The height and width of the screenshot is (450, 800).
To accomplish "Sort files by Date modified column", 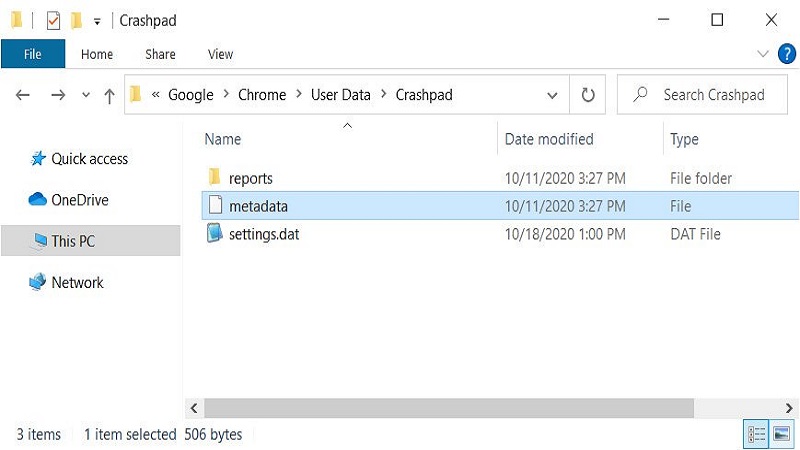I will pos(549,139).
